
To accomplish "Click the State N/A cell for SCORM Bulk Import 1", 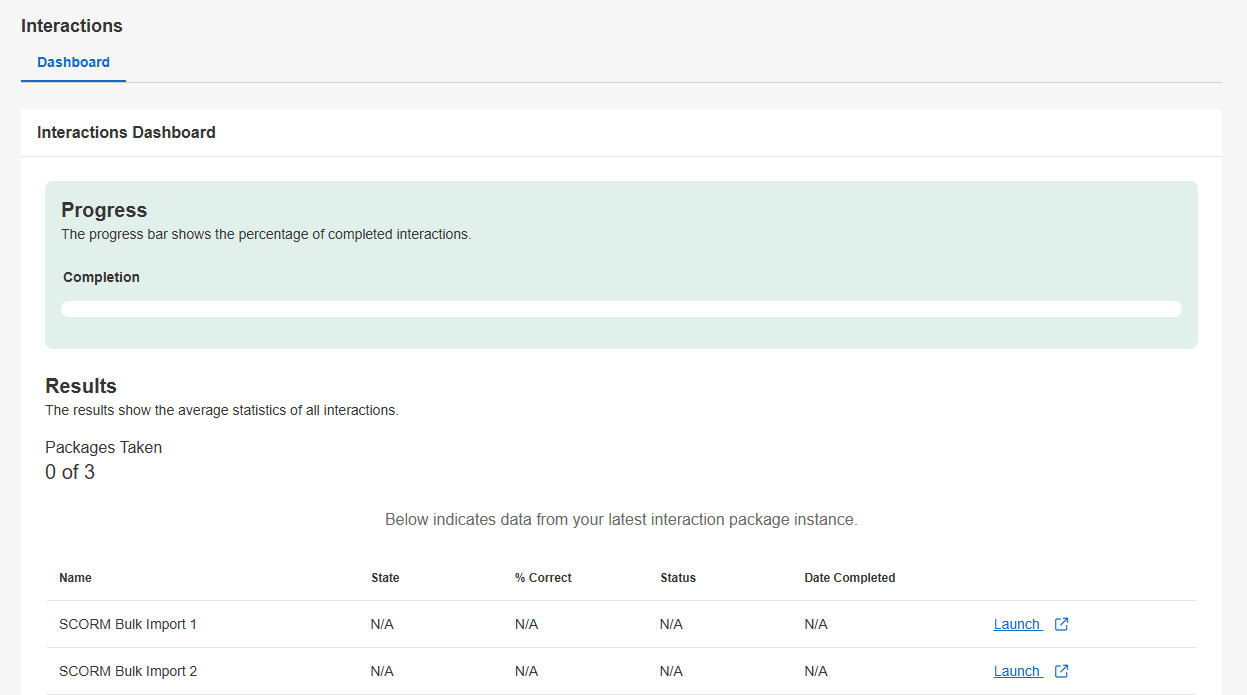I will 382,624.
